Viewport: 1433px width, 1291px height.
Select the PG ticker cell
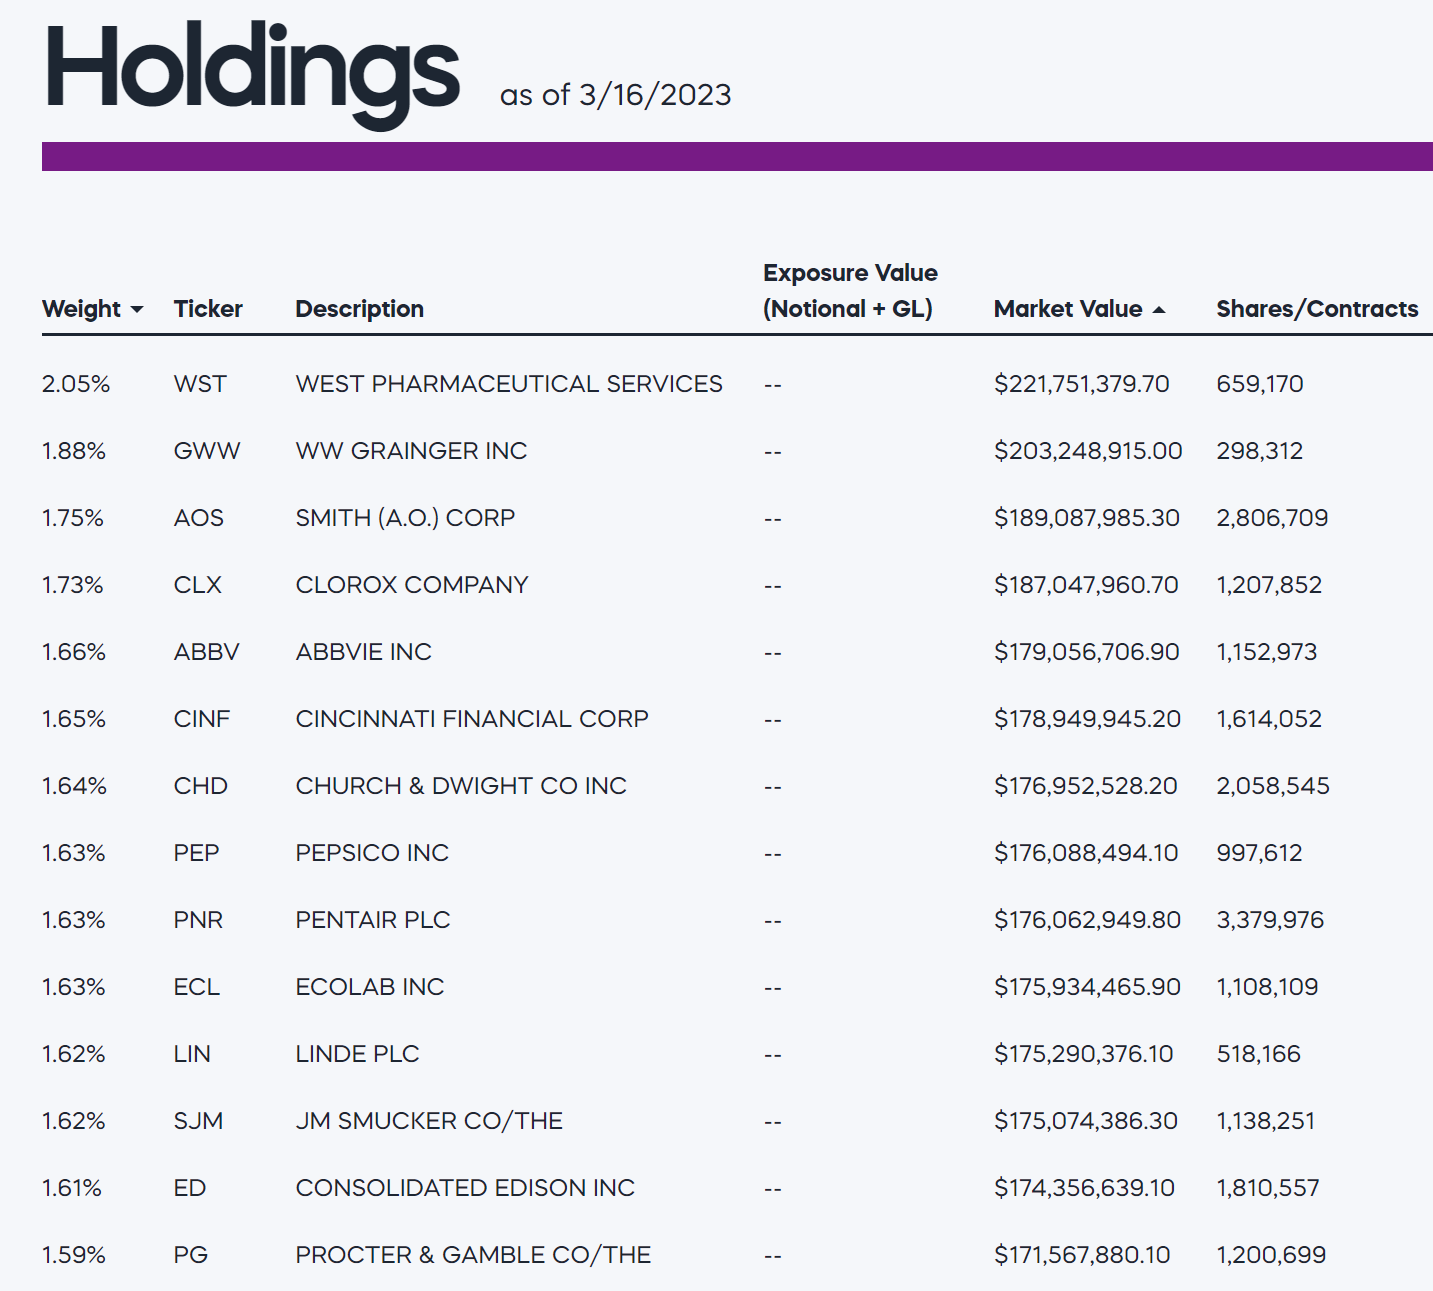pos(191,1255)
